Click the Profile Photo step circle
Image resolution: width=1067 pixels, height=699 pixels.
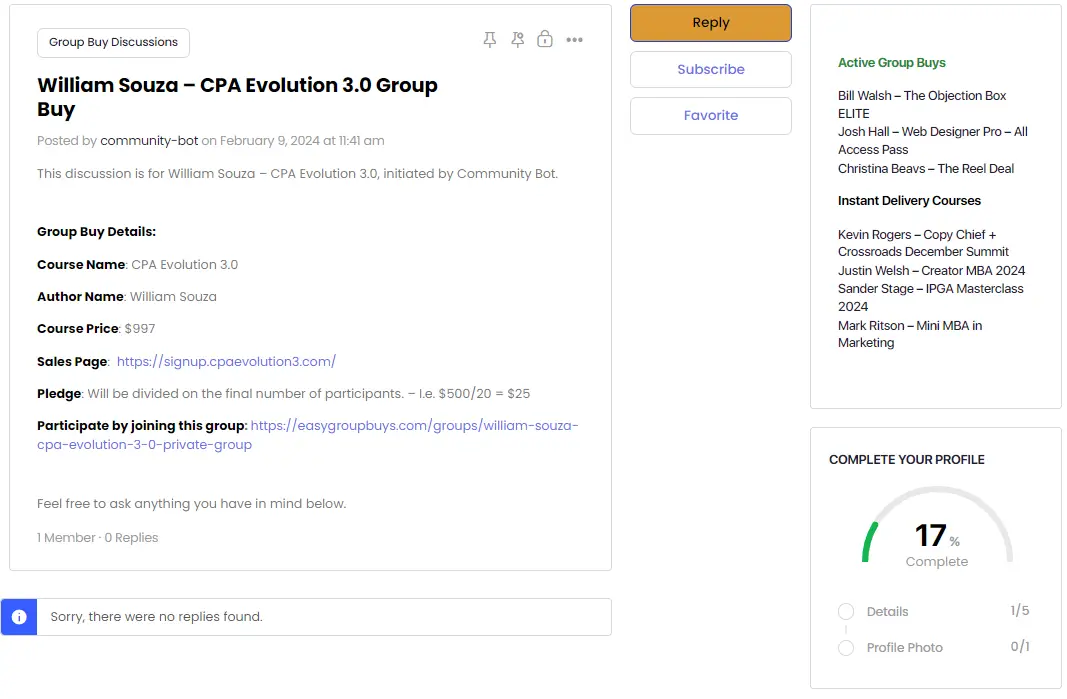846,648
